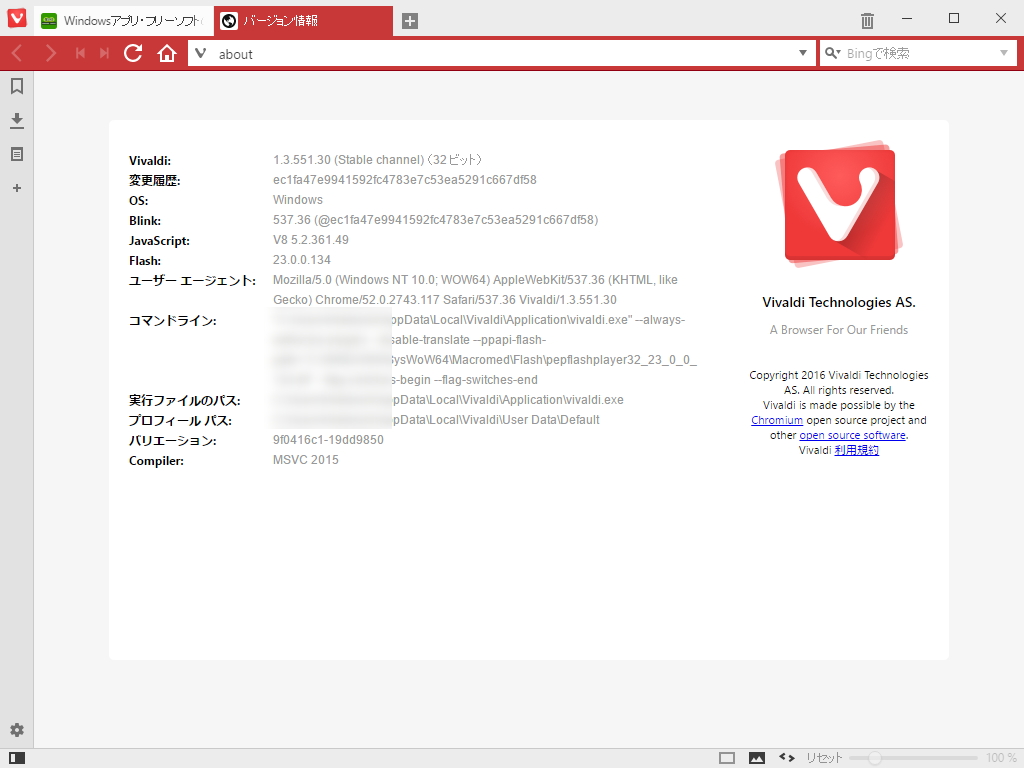Screen dimensions: 1024x768
Task: Open the Bing search engine selector
Action: (832, 52)
